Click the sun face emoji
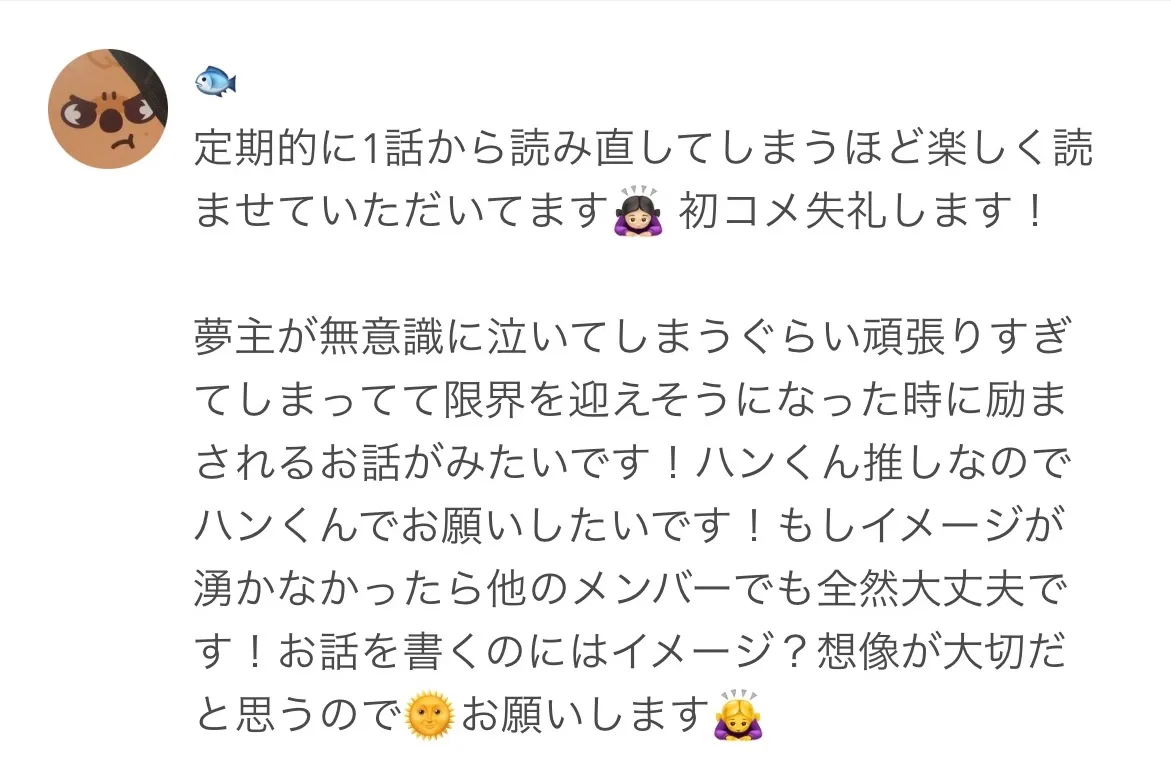 (429, 716)
